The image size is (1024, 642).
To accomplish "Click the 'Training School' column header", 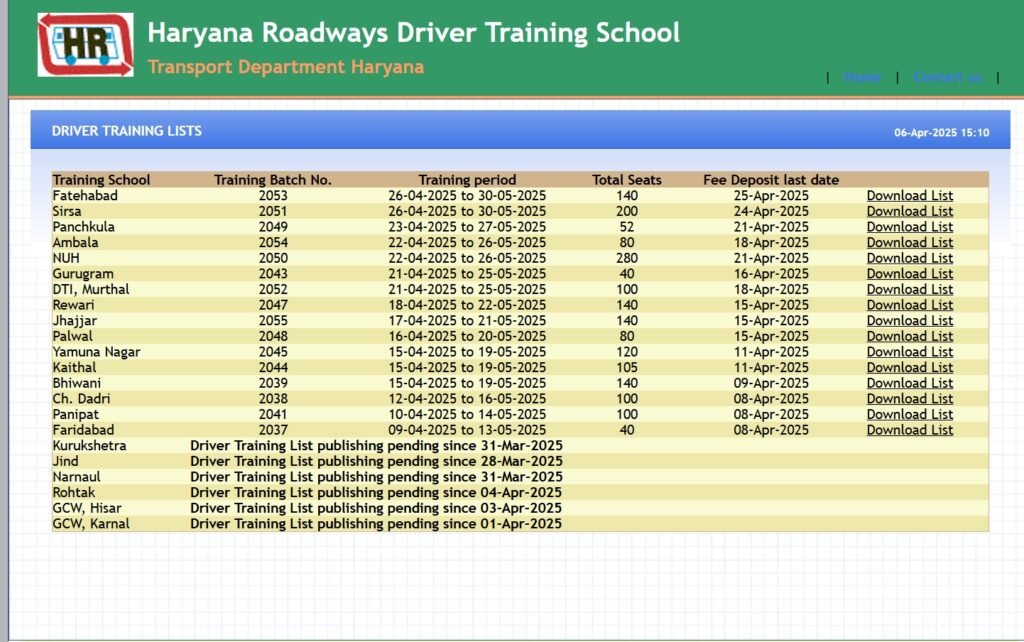I will (x=101, y=180).
